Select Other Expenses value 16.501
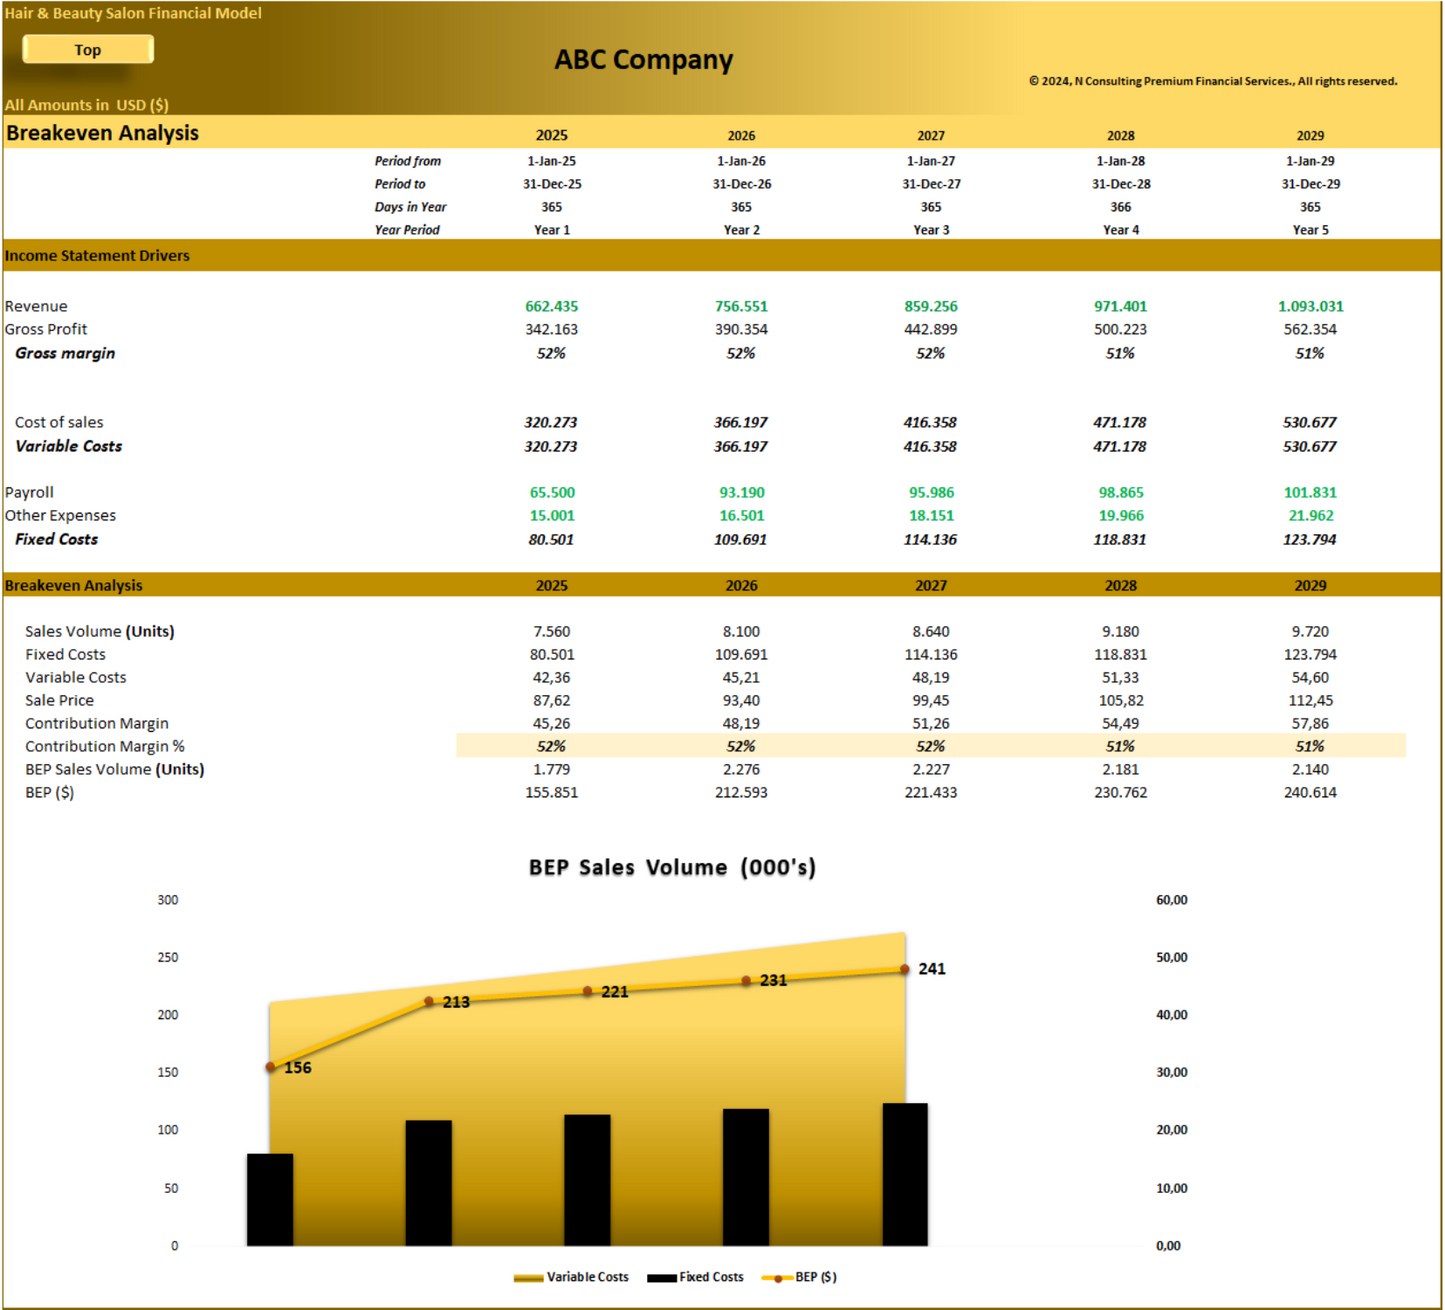This screenshot has width=1445, height=1310. pos(741,515)
